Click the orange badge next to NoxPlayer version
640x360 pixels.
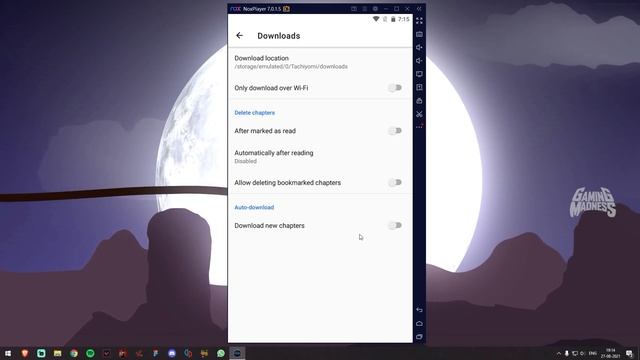pyautogui.click(x=287, y=9)
